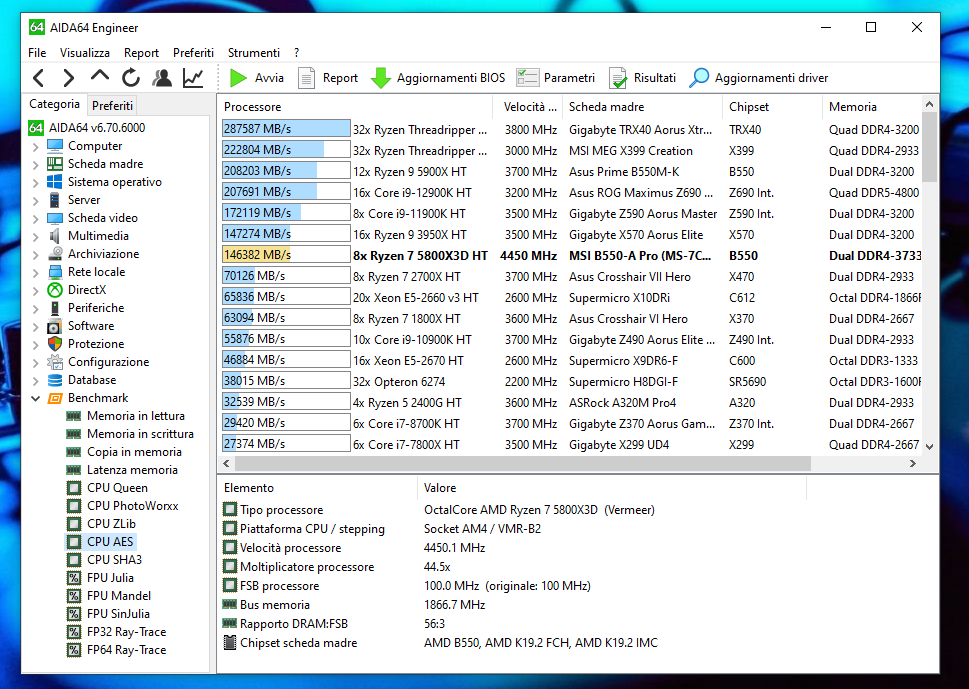Image resolution: width=969 pixels, height=689 pixels.
Task: Open the CPU Queen benchmark
Action: 117,488
